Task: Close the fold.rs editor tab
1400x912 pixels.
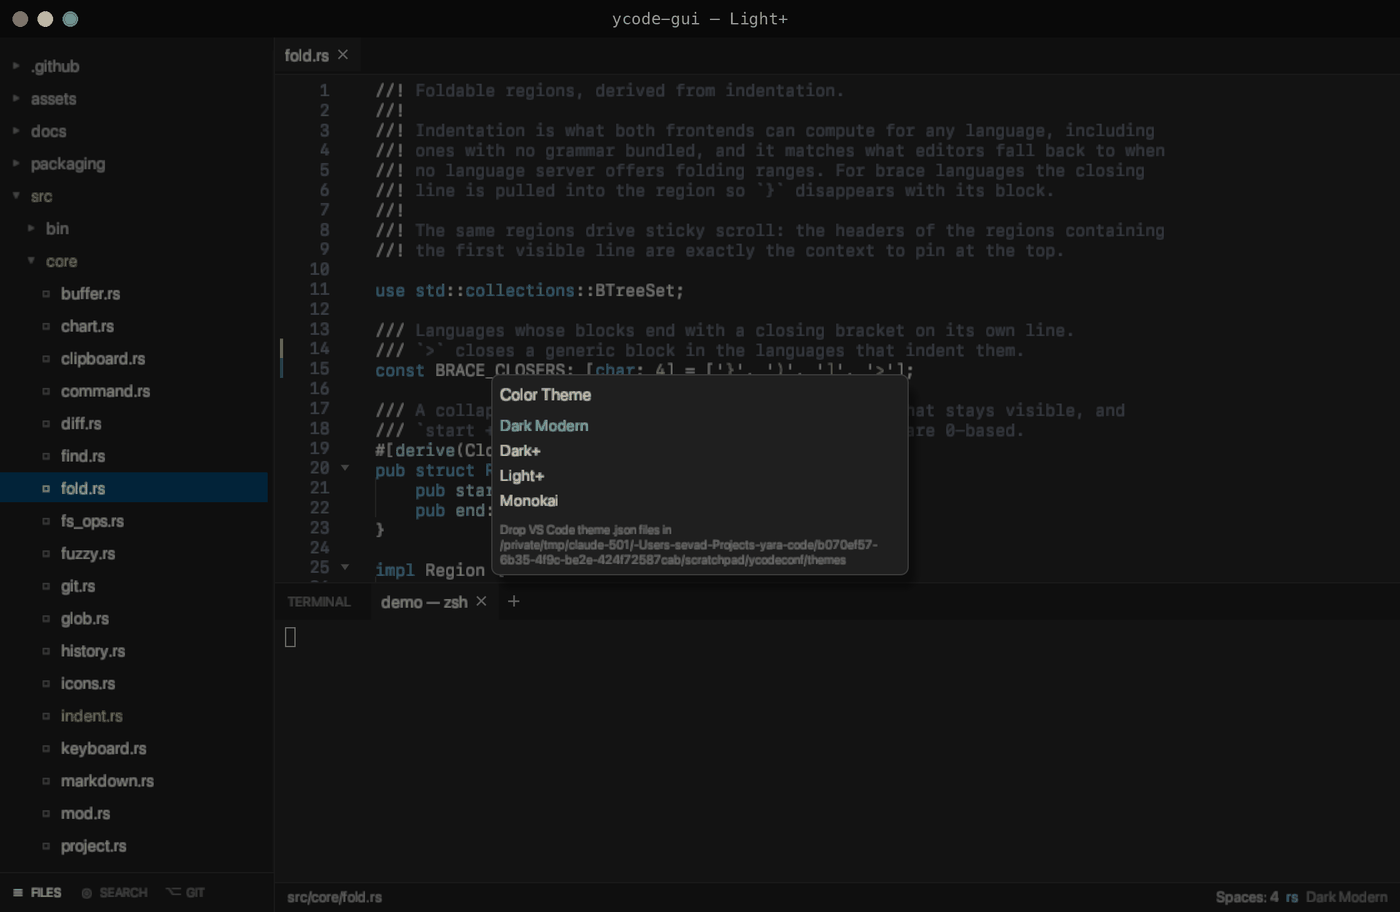Action: click(343, 55)
